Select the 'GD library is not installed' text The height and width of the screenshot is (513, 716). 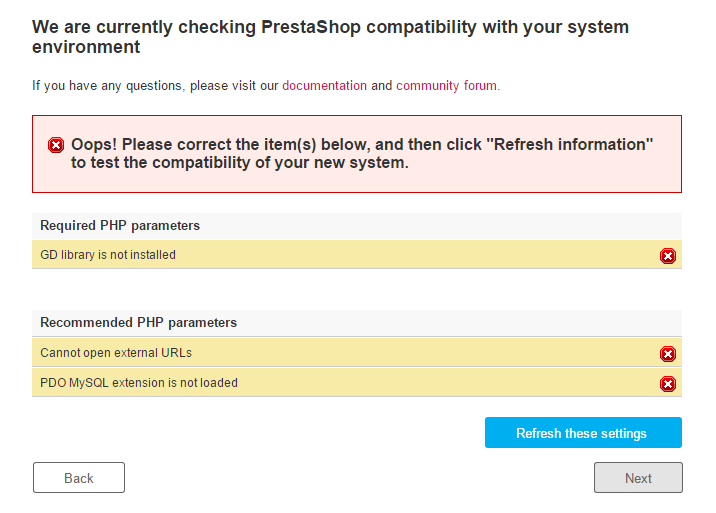[x=108, y=255]
